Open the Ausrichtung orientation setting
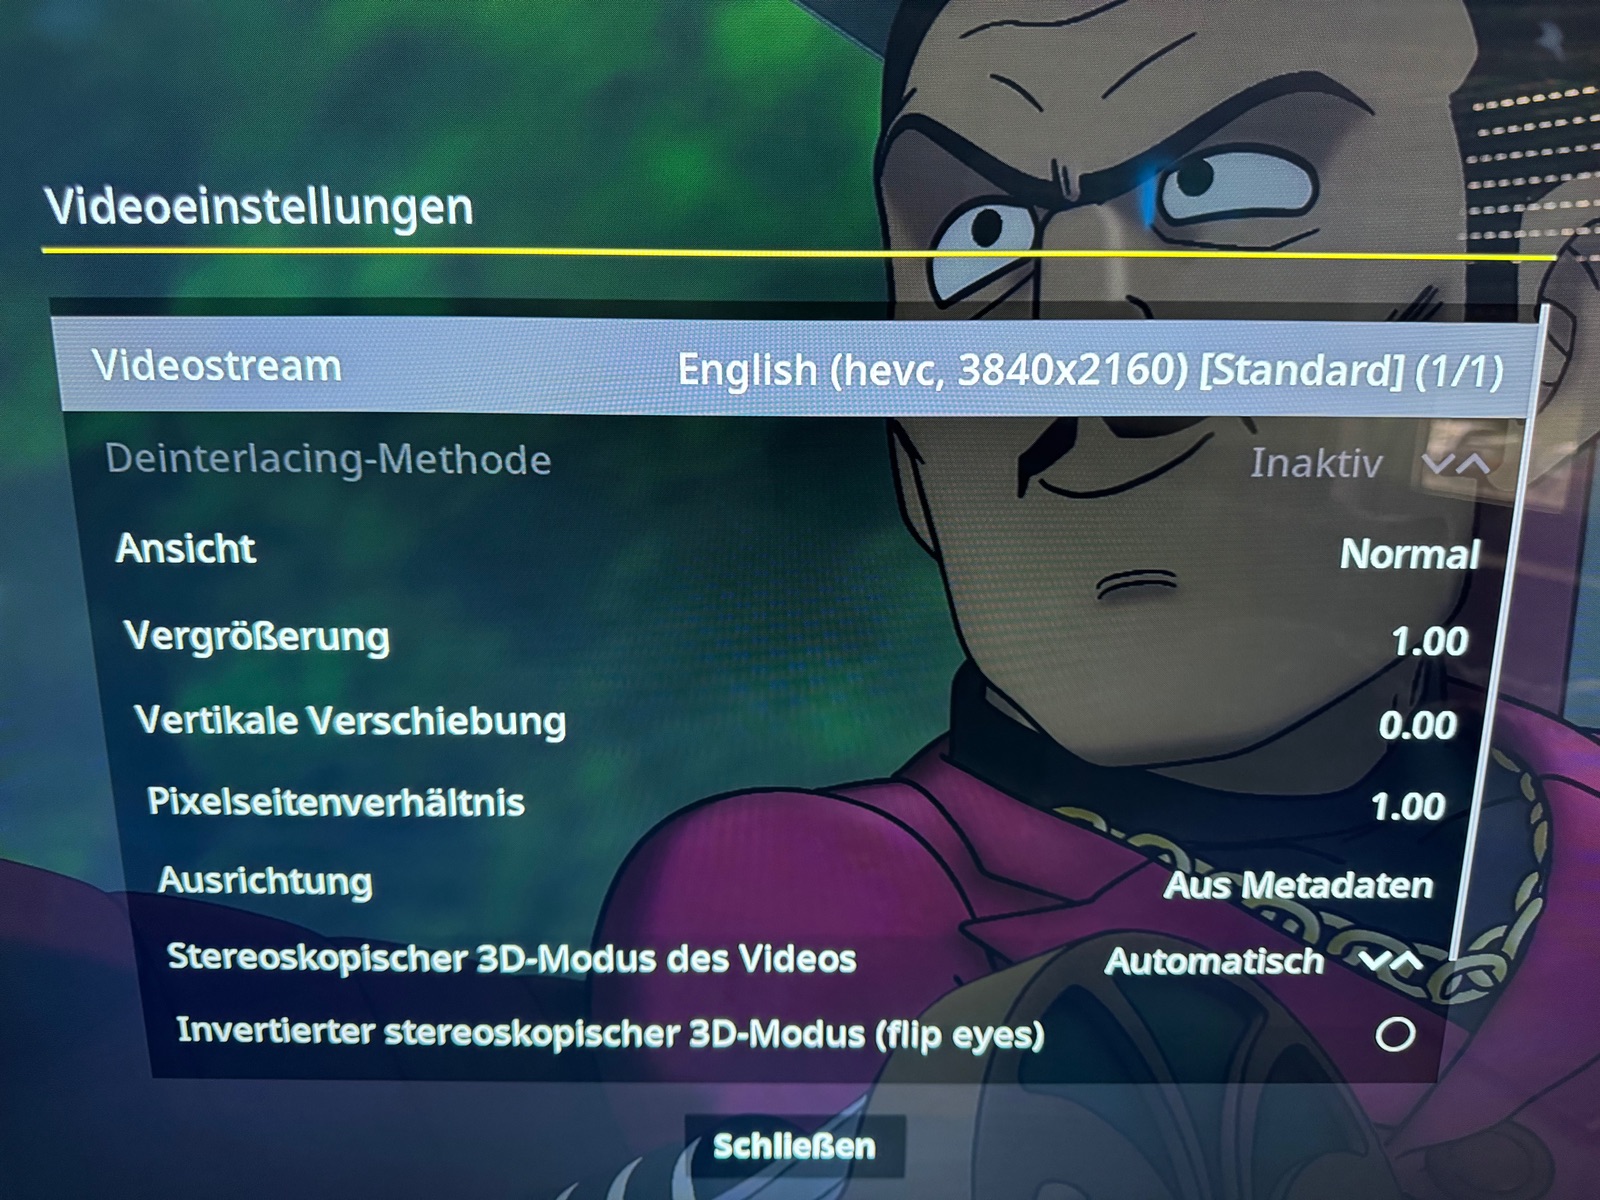 point(265,881)
